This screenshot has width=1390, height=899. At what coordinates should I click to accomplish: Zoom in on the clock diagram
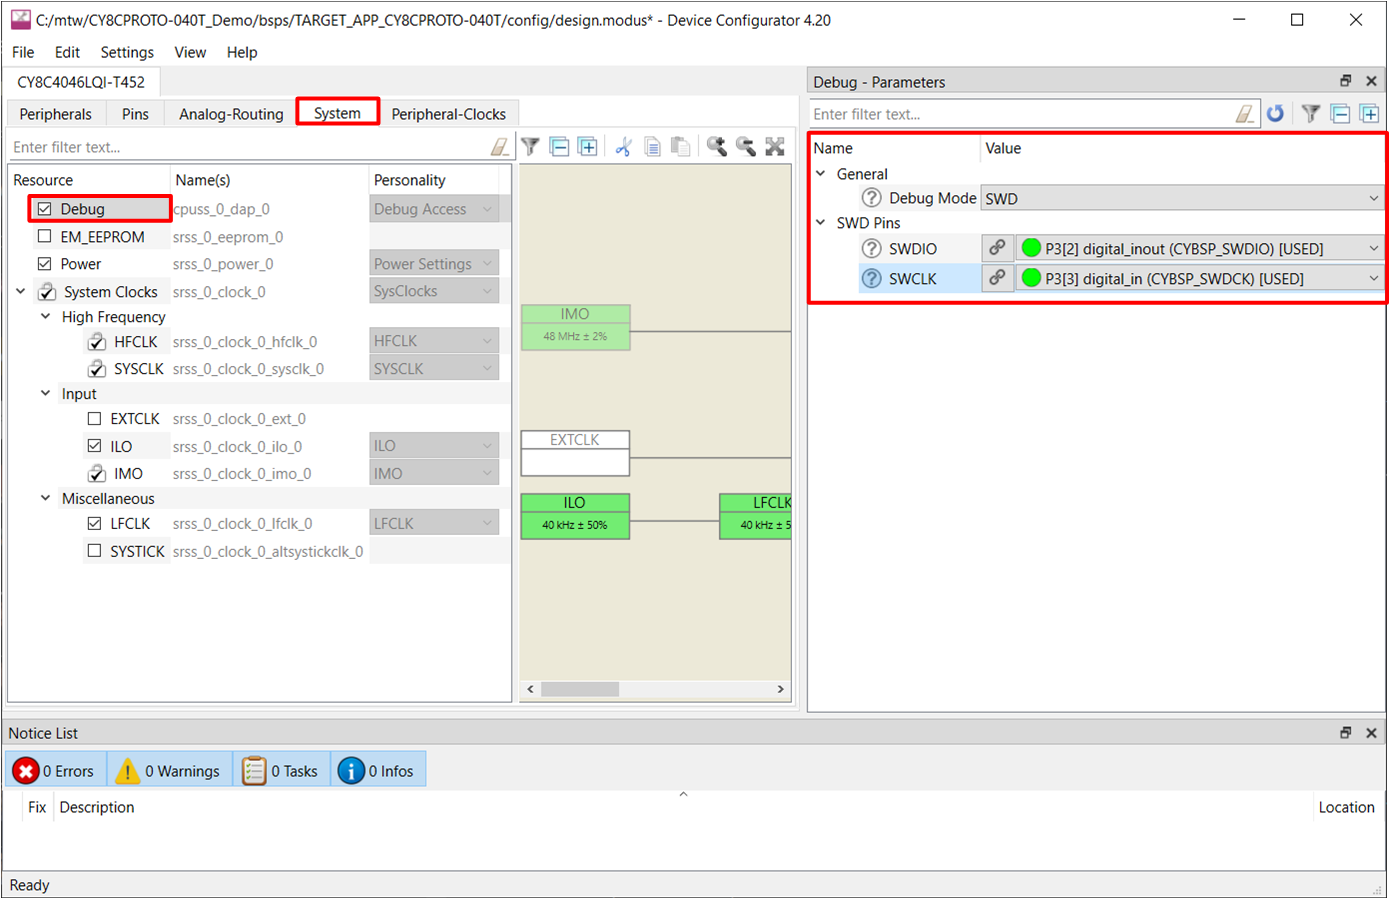(716, 147)
